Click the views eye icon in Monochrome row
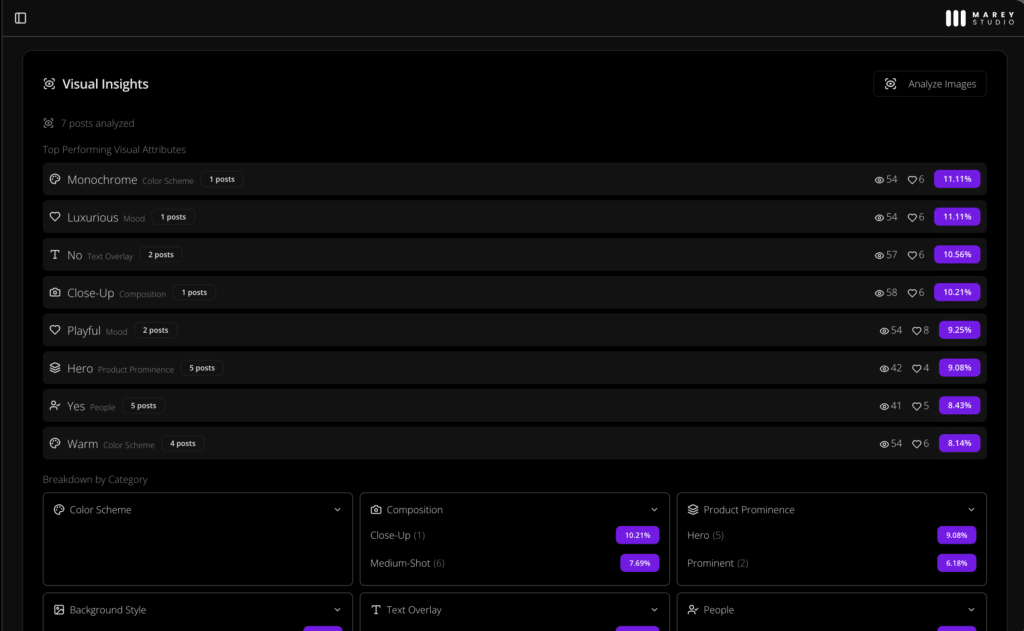 click(879, 180)
